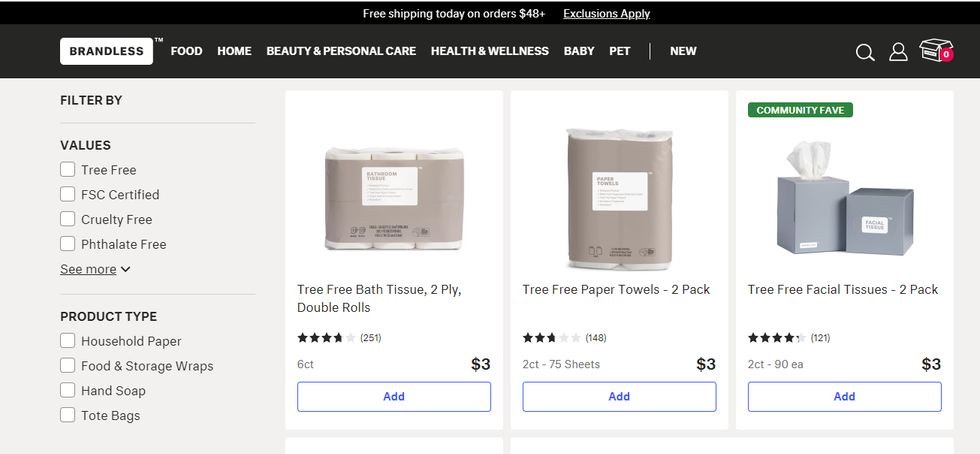Open Beauty & Personal Care menu

coord(341,51)
